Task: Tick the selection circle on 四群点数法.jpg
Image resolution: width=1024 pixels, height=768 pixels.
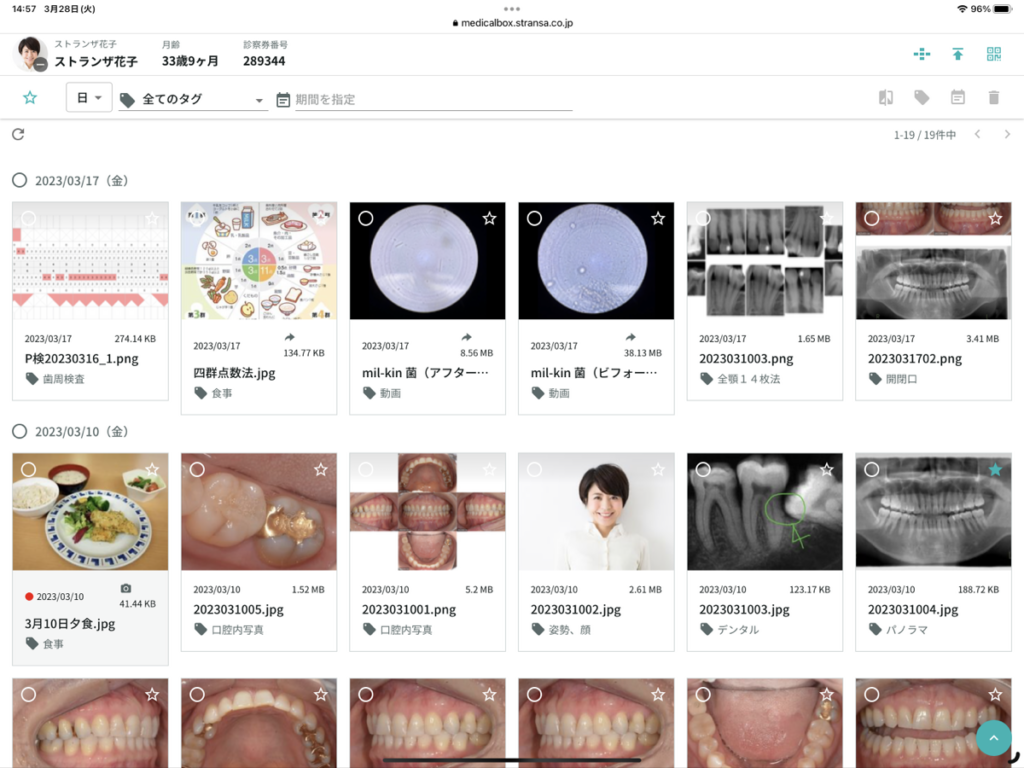Action: [197, 218]
